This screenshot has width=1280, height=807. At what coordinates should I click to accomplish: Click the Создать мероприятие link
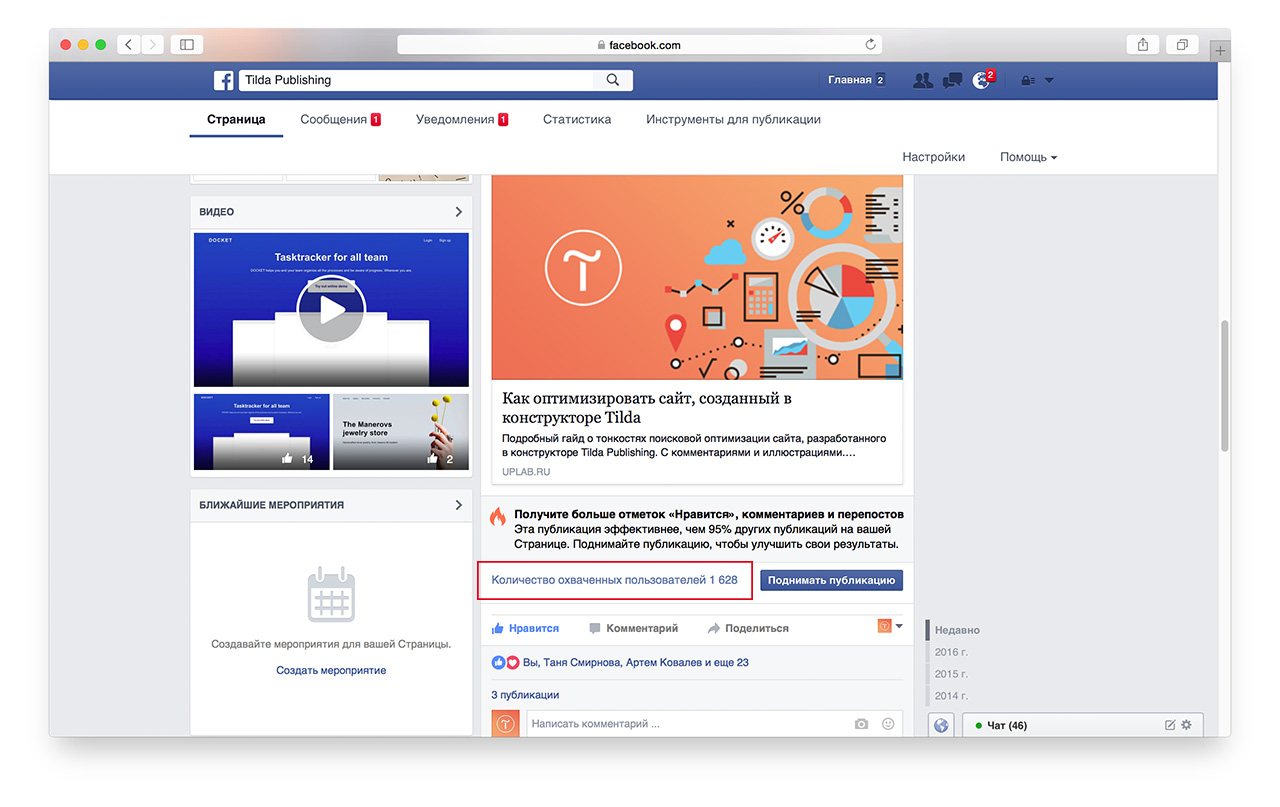pos(331,670)
